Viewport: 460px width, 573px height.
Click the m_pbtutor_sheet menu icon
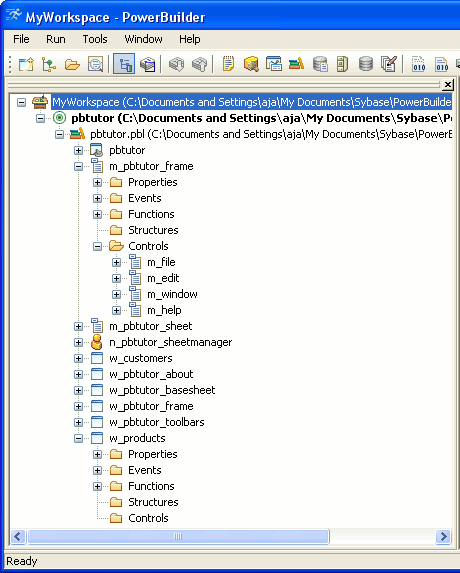(97, 326)
